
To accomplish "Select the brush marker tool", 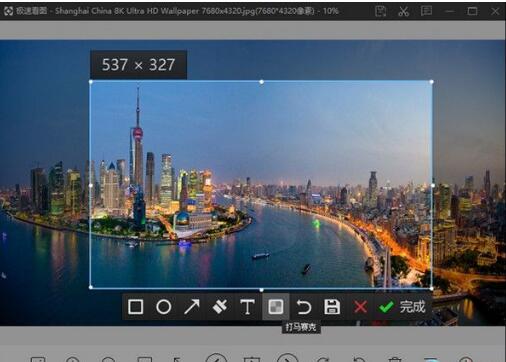I will point(220,307).
